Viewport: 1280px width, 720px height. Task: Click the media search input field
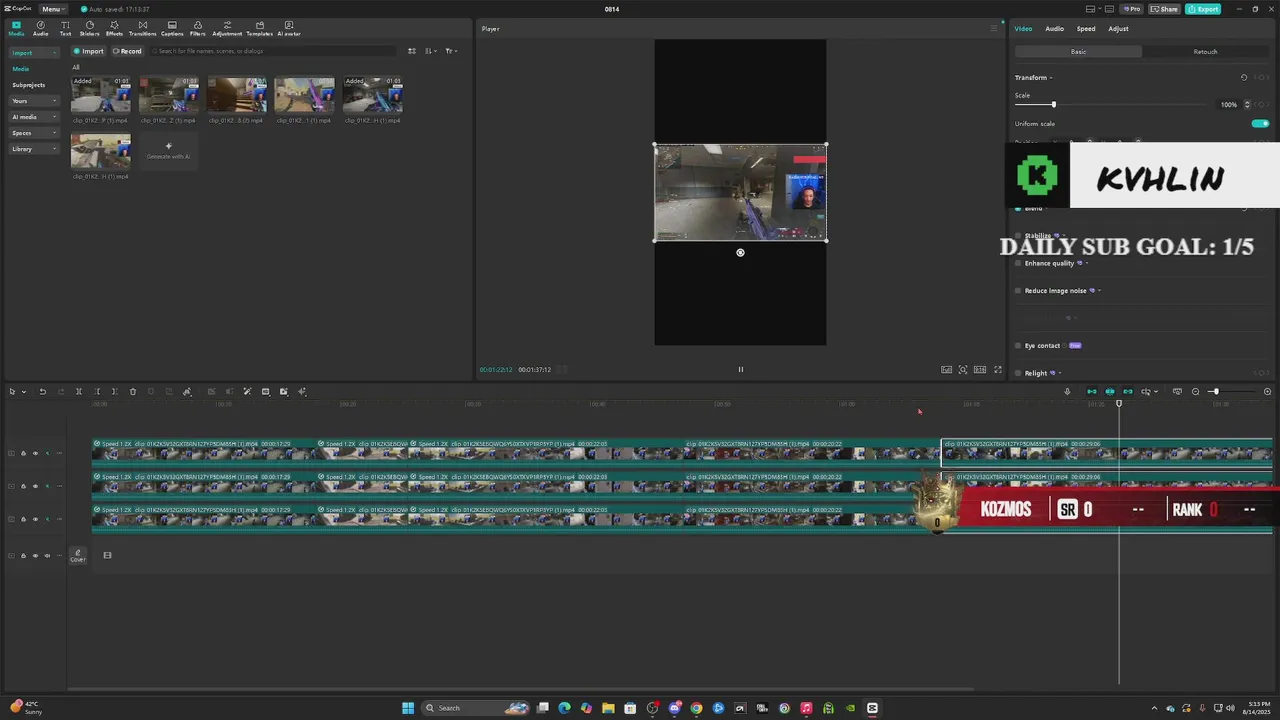click(x=275, y=51)
